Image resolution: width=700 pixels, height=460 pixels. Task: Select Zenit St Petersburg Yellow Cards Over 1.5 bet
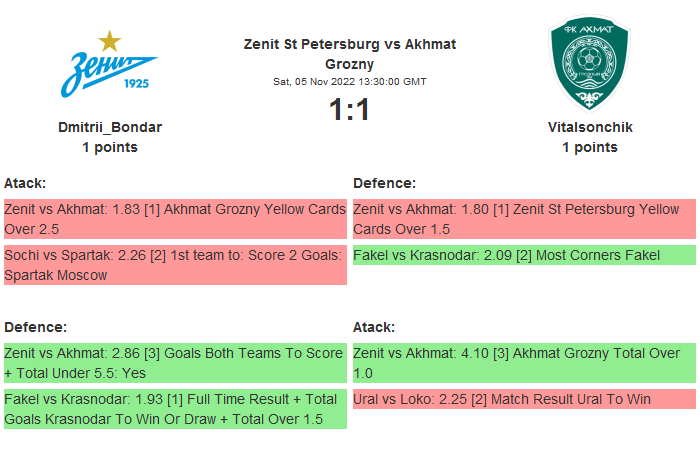[524, 219]
